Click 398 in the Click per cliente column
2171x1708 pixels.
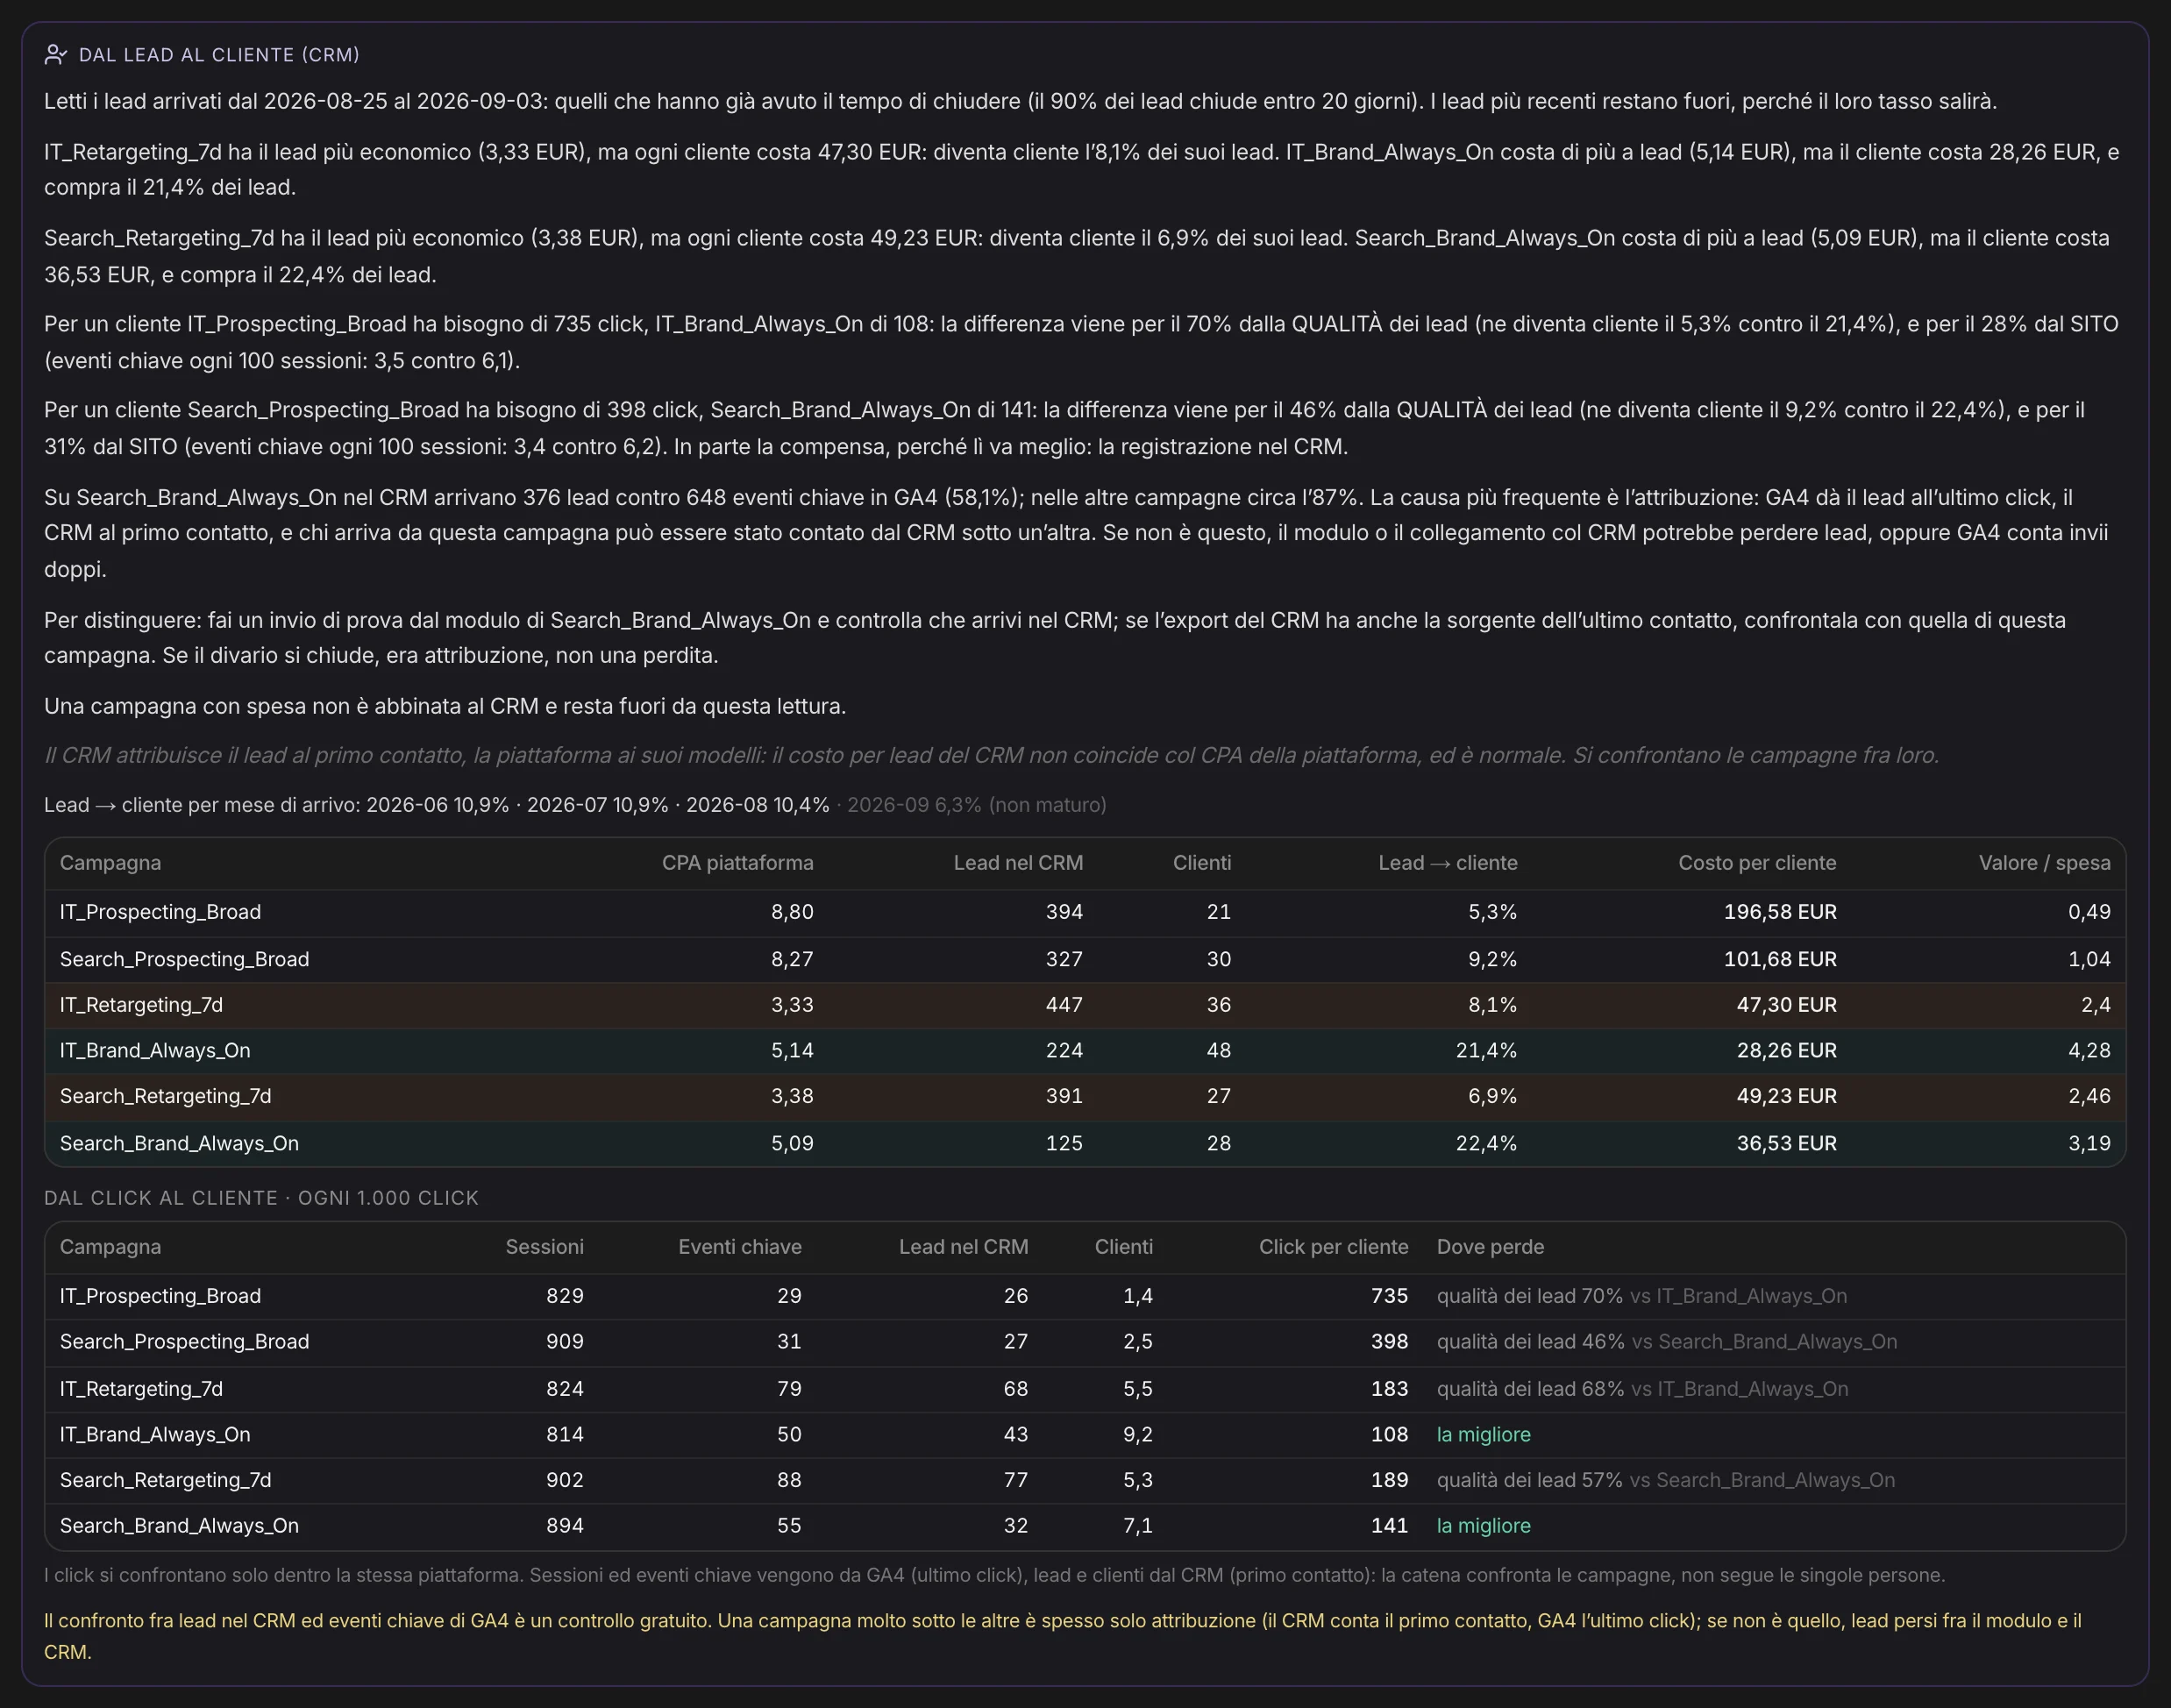point(1389,1342)
